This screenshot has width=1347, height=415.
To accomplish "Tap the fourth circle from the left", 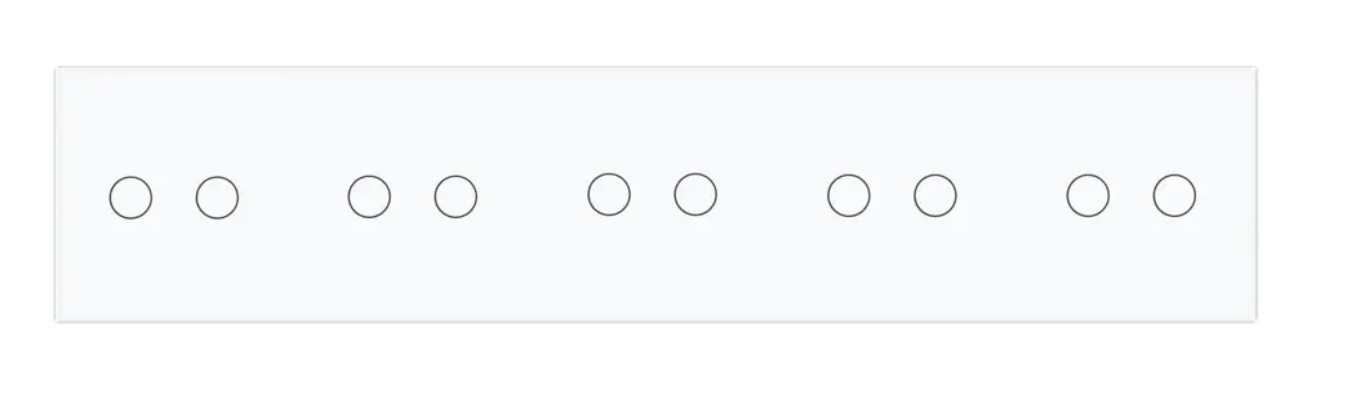I will click(x=456, y=196).
